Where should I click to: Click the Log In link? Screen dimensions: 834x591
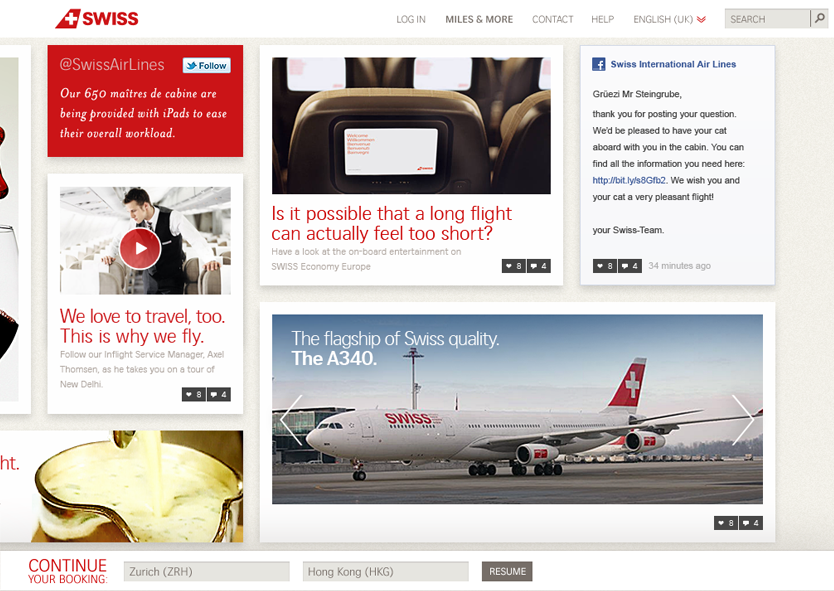point(411,19)
